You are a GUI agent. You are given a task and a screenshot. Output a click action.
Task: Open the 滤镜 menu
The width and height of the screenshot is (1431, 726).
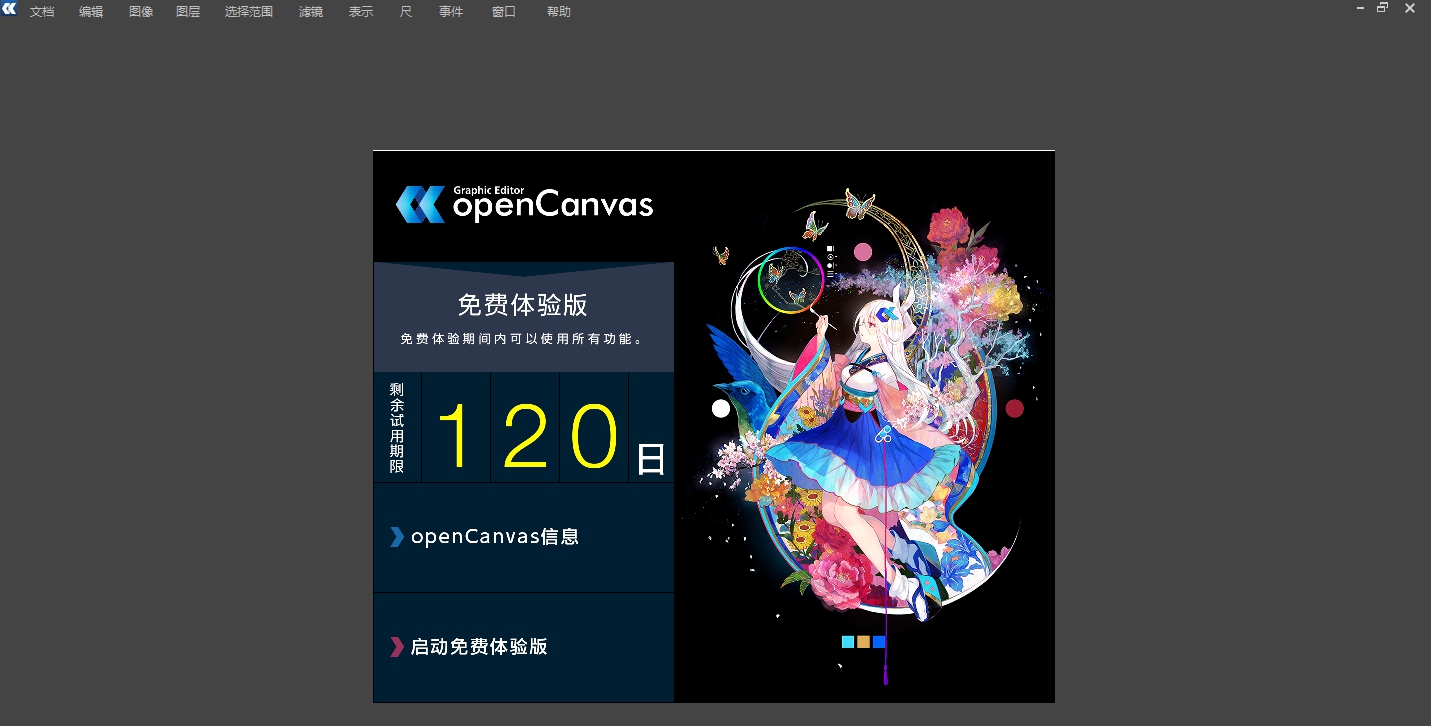pos(311,12)
